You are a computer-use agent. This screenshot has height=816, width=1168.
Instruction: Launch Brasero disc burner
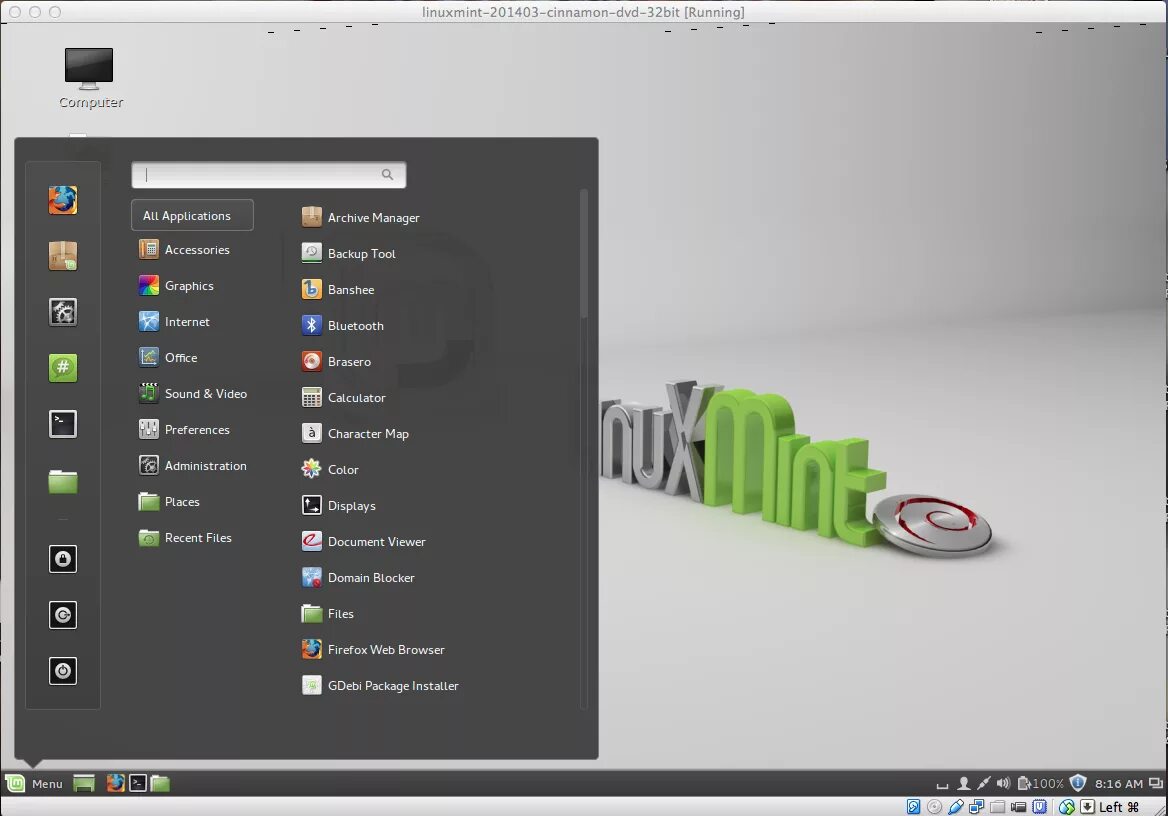[336, 361]
